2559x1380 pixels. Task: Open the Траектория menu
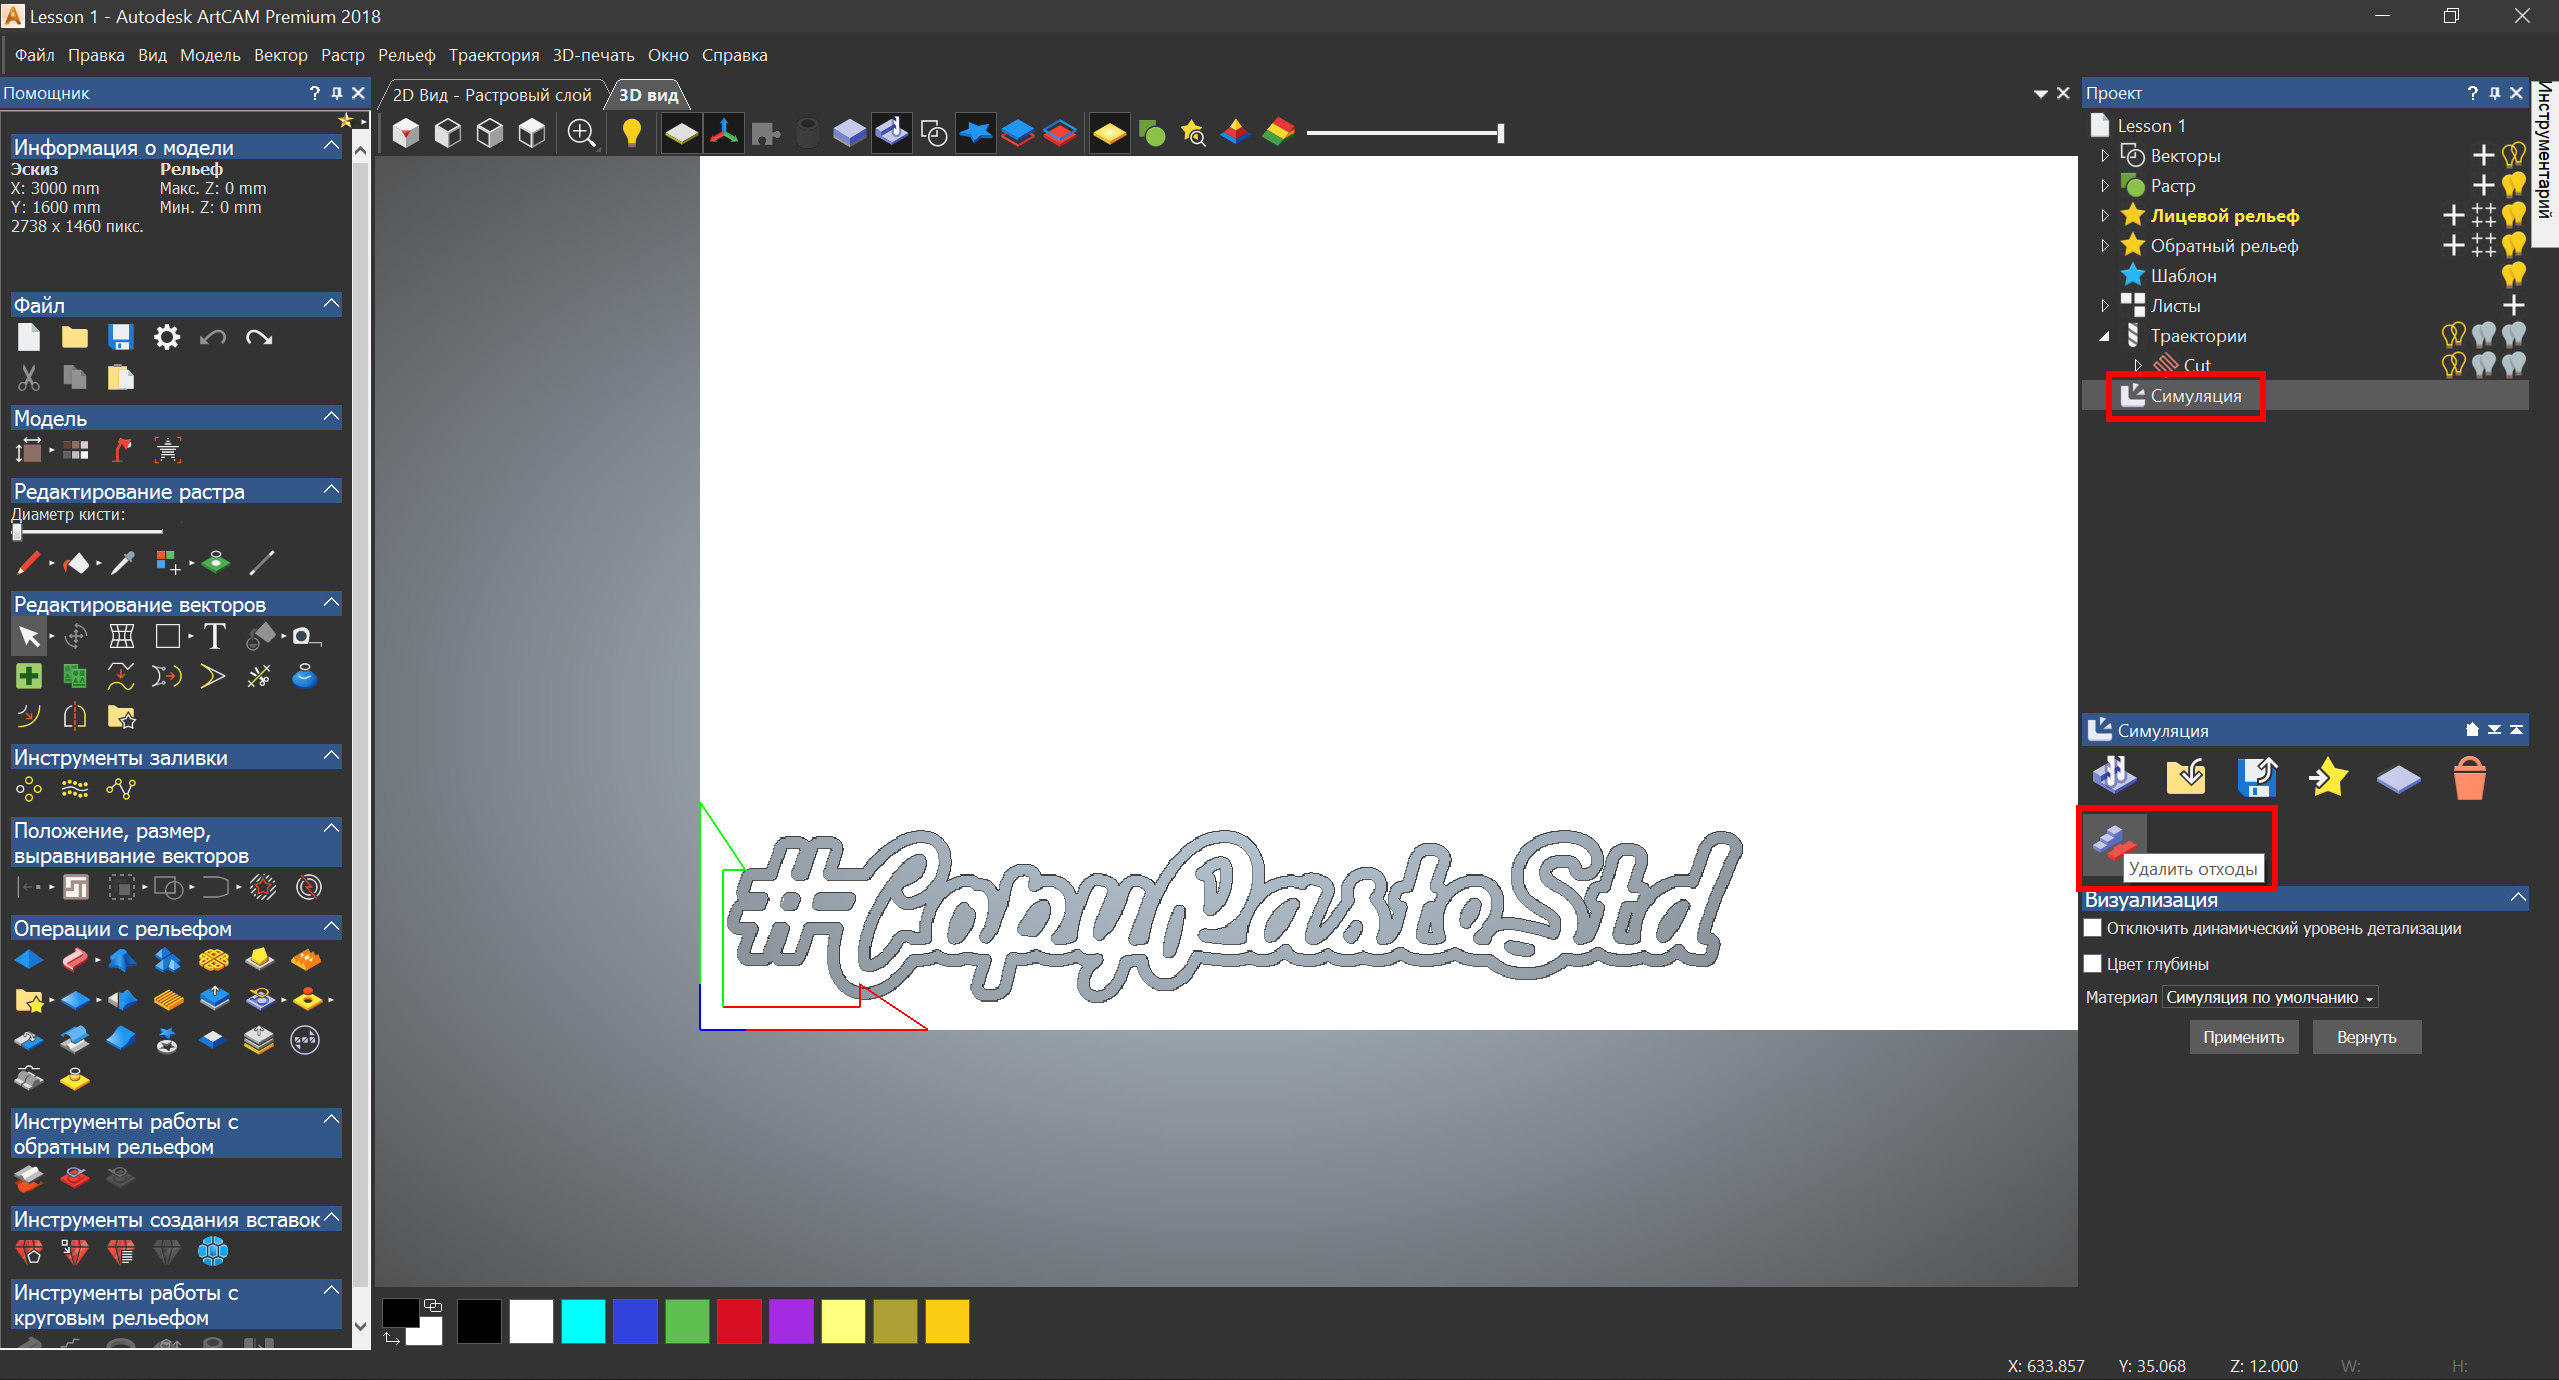(x=493, y=55)
